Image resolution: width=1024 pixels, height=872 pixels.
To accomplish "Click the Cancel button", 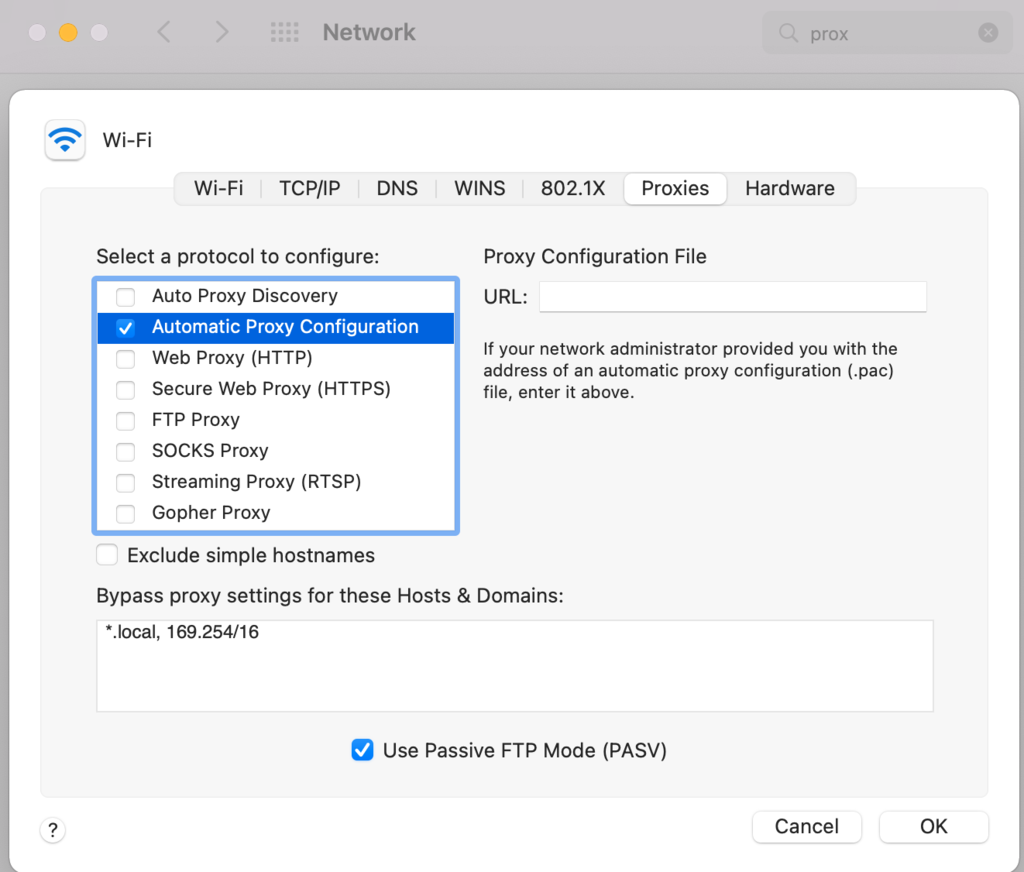I will point(806,827).
